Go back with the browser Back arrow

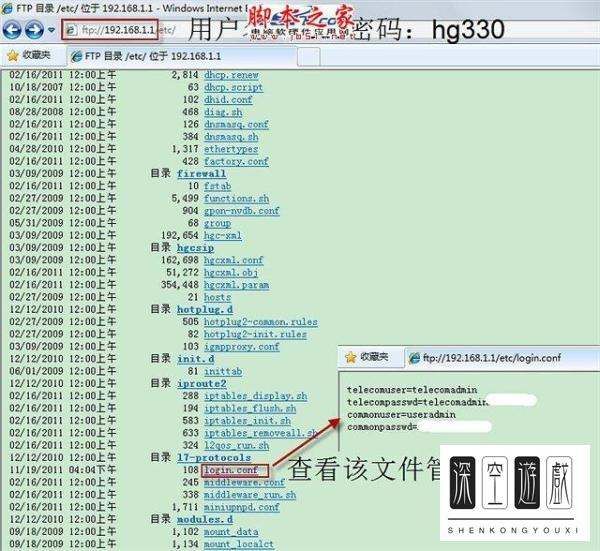12,29
